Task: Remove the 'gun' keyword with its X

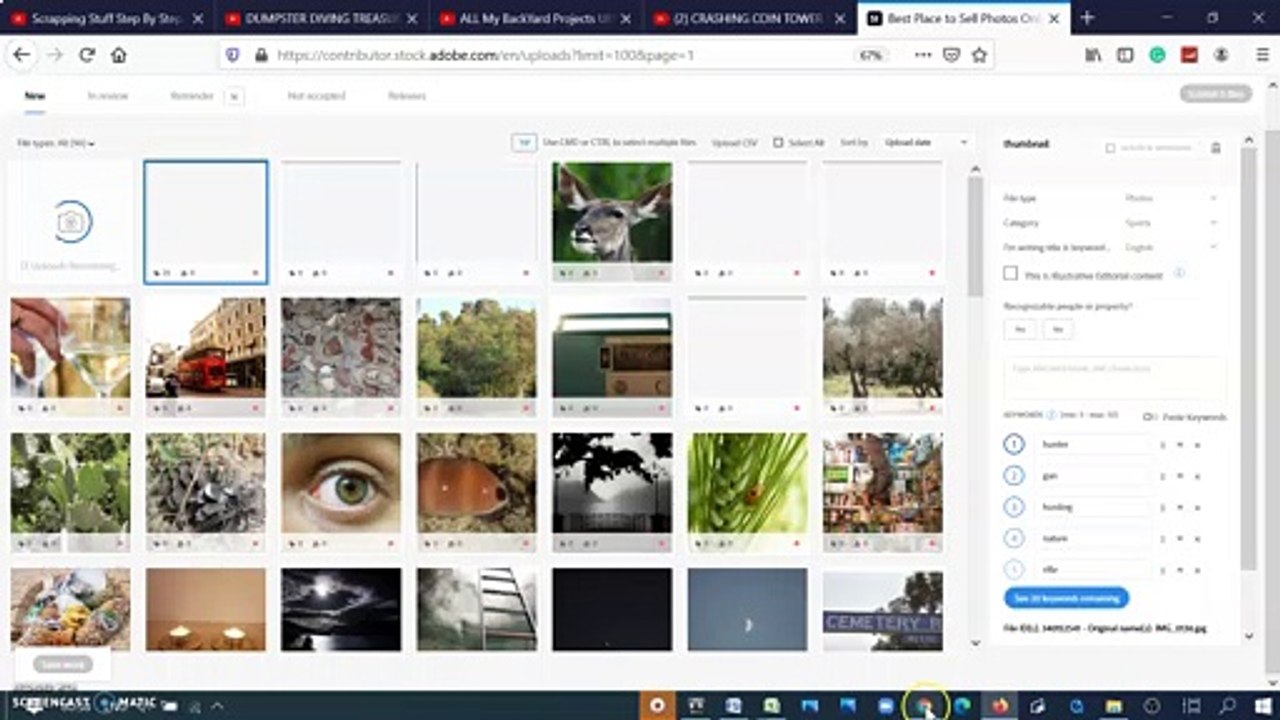Action: point(1197,476)
